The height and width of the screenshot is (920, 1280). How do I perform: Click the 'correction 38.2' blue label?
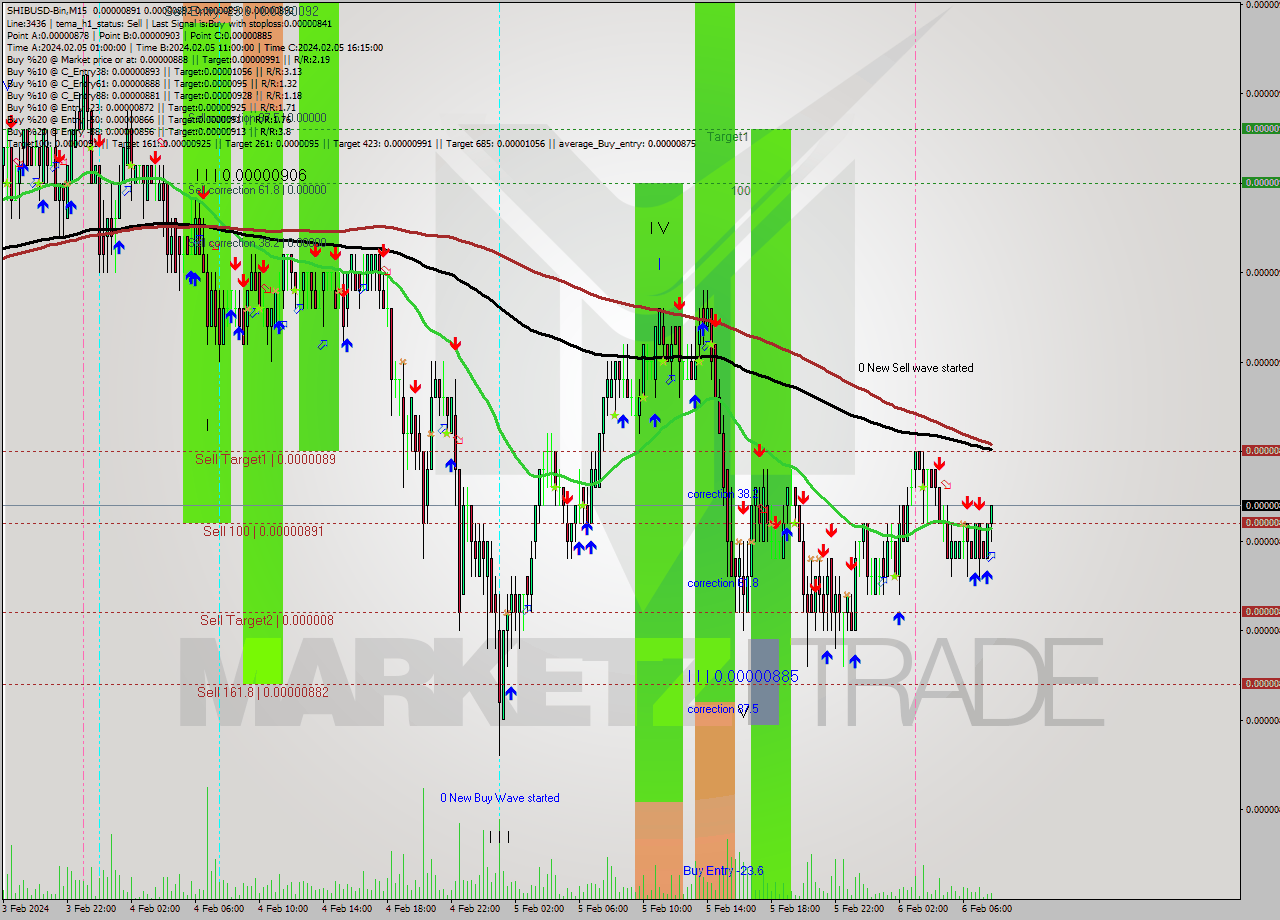722,494
